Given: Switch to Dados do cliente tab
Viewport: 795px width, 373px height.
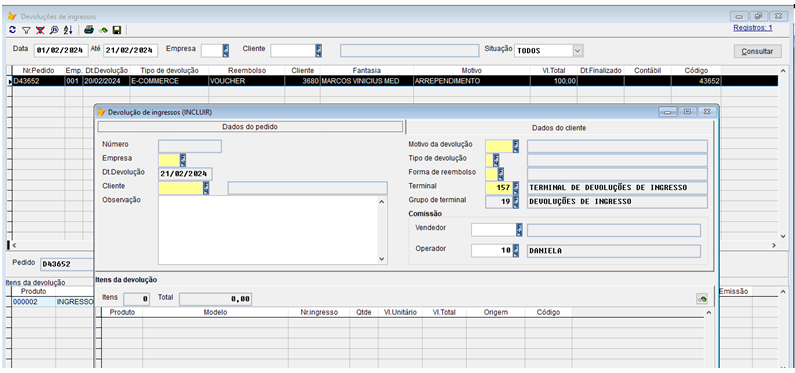Looking at the screenshot, I should [559, 128].
